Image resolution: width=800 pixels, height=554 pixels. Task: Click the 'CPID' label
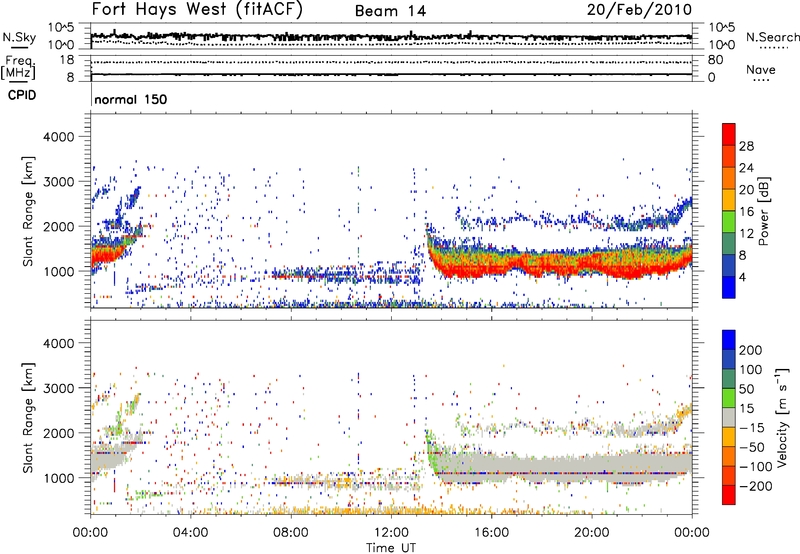click(22, 95)
